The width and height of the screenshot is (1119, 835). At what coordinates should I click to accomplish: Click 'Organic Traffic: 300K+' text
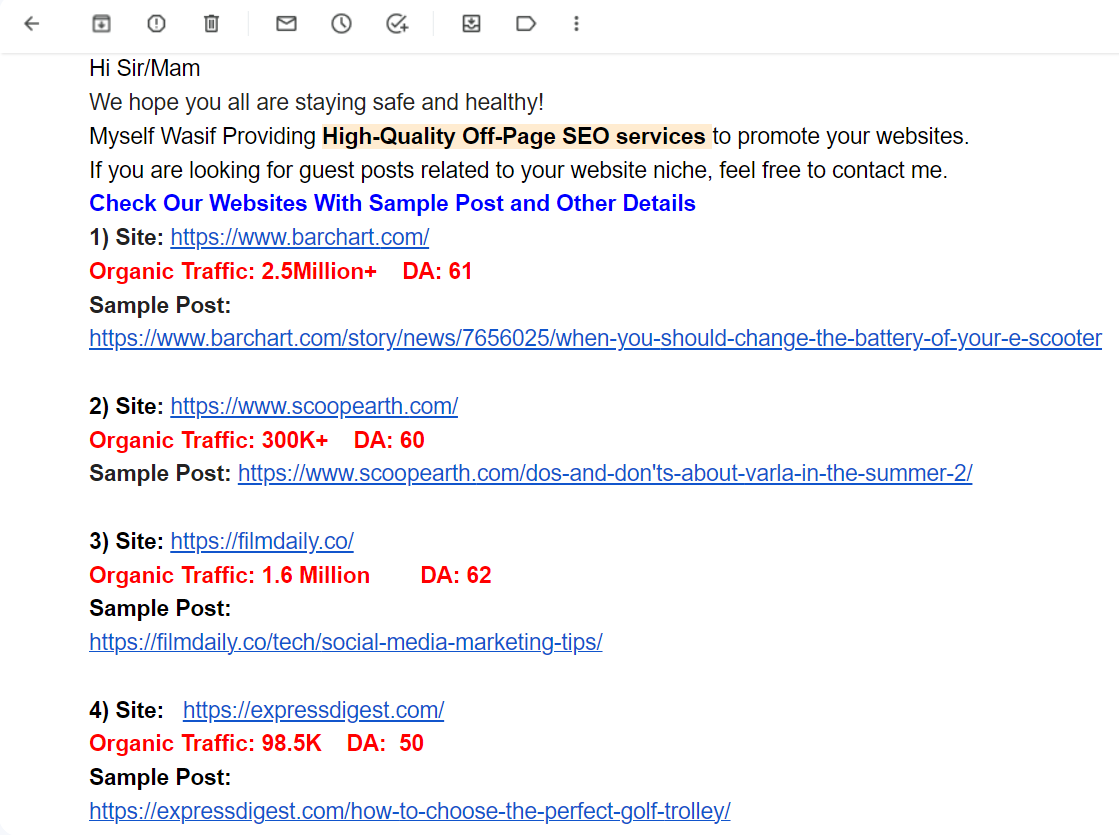(x=208, y=440)
